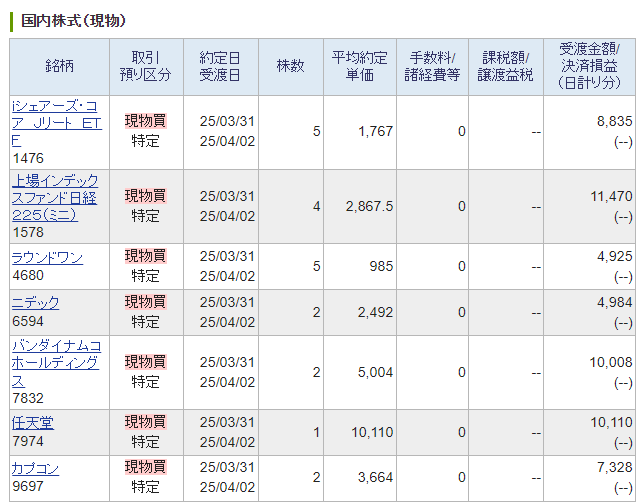Click settlement amount 10,008
The height and width of the screenshot is (503, 636).
[x=611, y=363]
